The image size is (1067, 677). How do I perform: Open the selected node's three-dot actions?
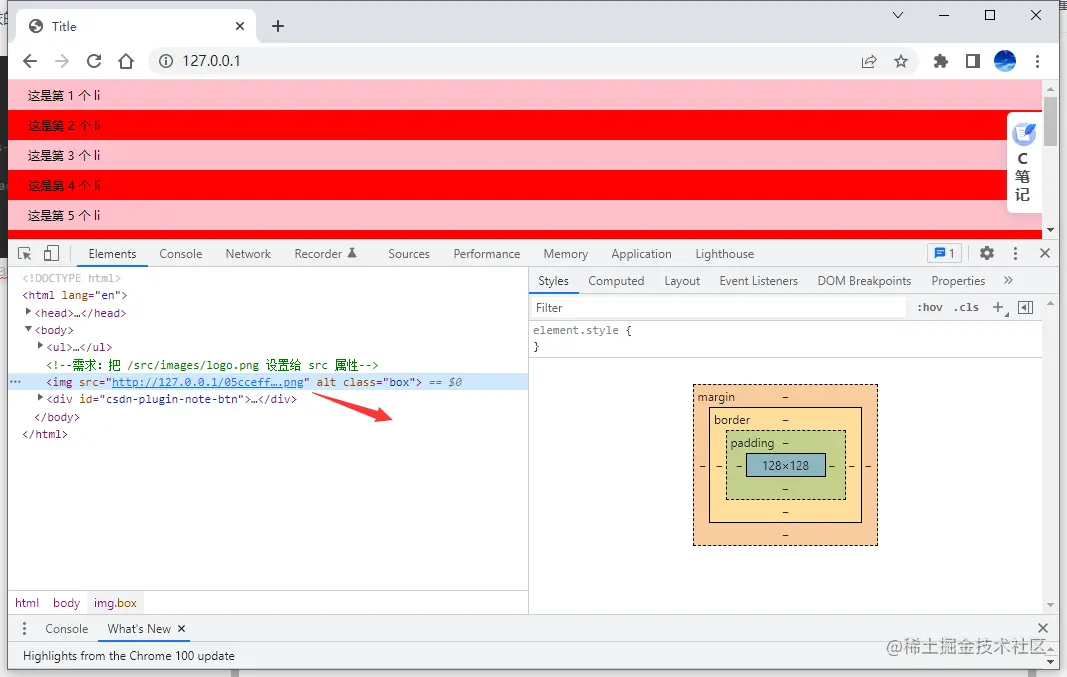point(16,382)
